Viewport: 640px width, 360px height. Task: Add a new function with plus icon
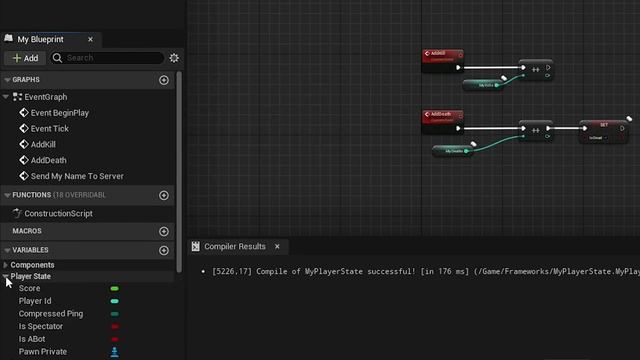(x=164, y=196)
